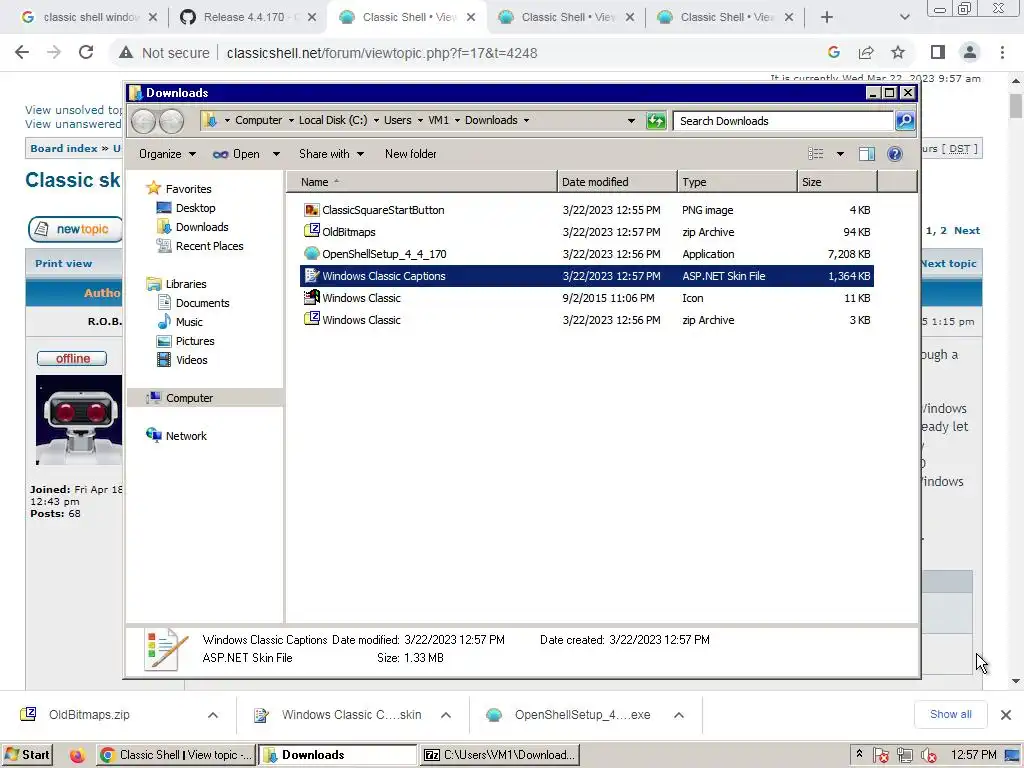Bookmark this page with the star icon
The height and width of the screenshot is (768, 1024).
point(898,53)
